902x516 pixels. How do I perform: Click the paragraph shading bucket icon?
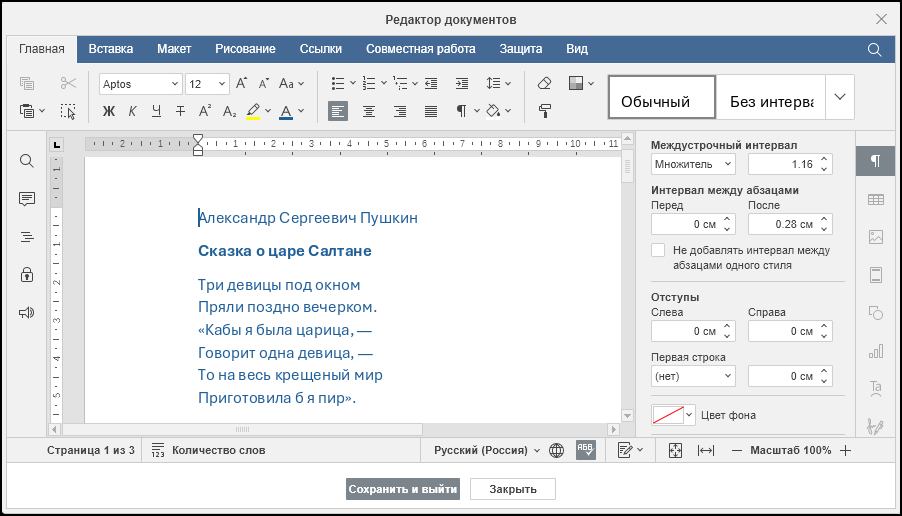493,111
